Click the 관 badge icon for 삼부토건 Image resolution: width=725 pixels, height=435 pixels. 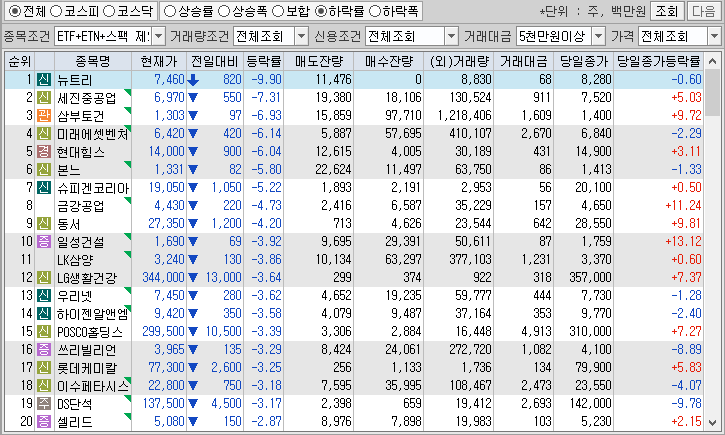(44, 116)
